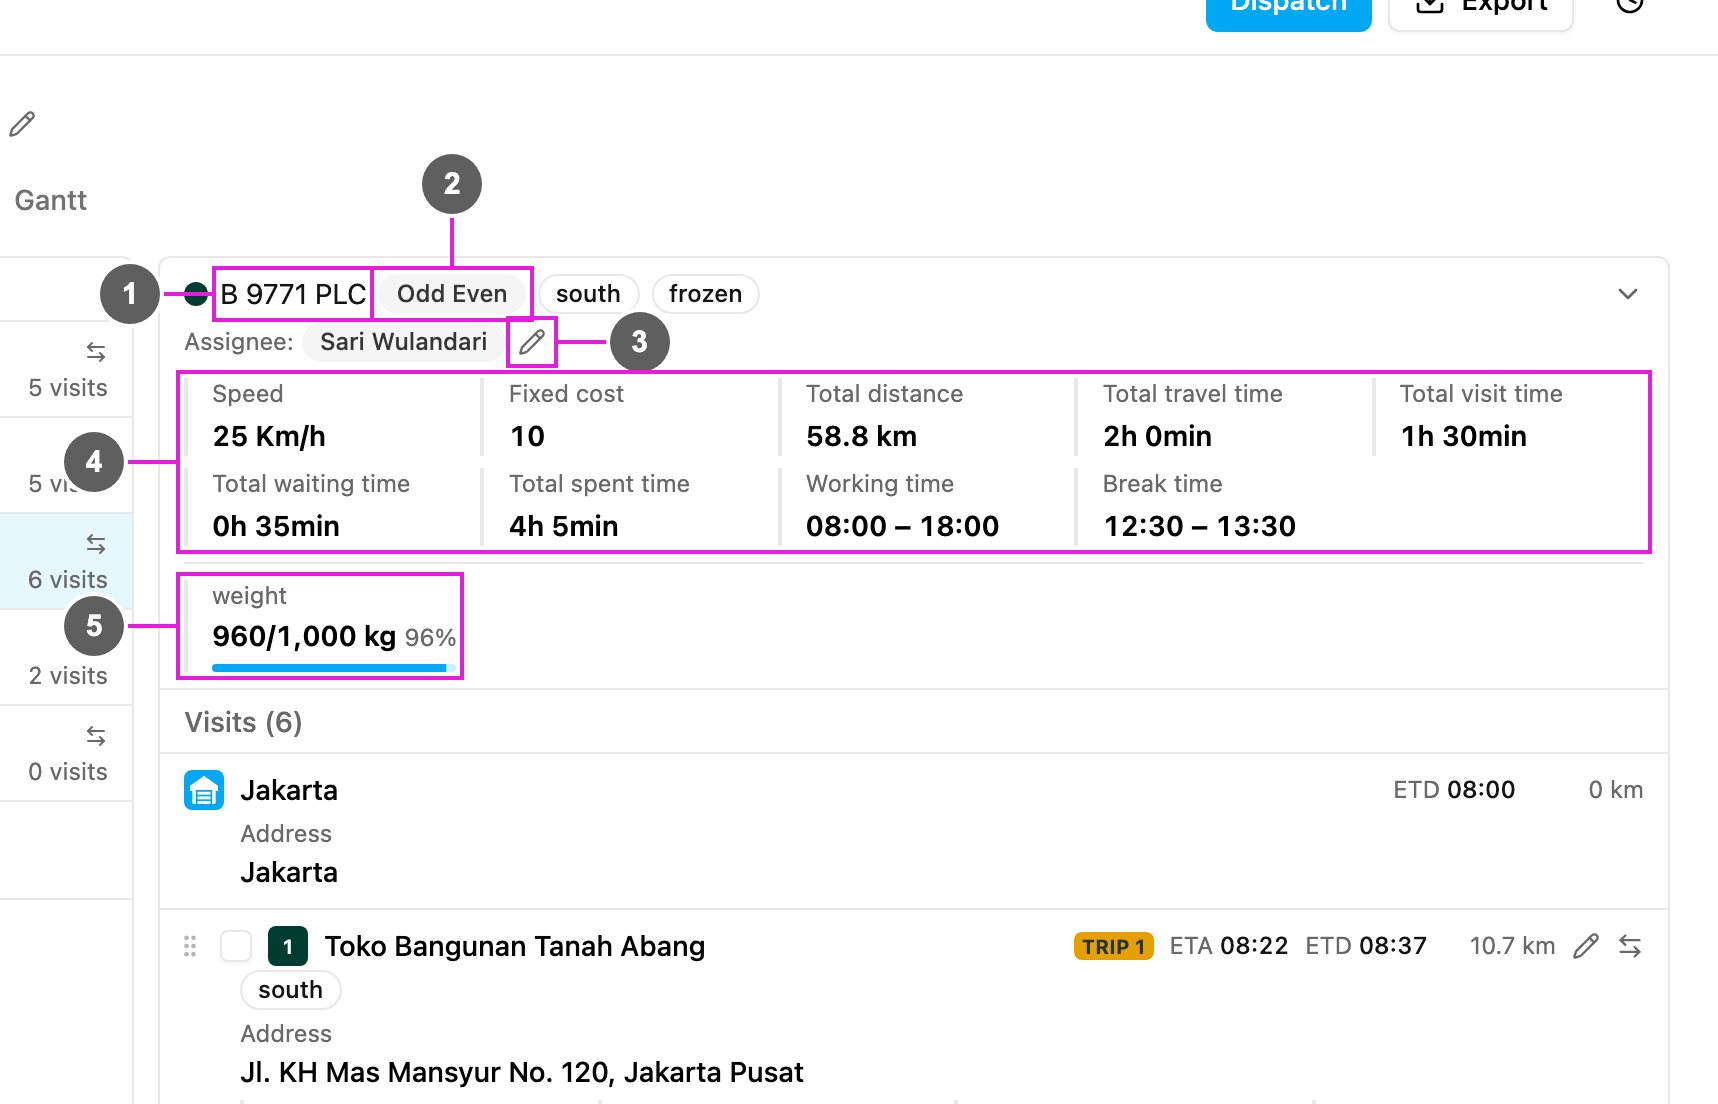Open the history clock icon beside Export

tap(1630, 3)
